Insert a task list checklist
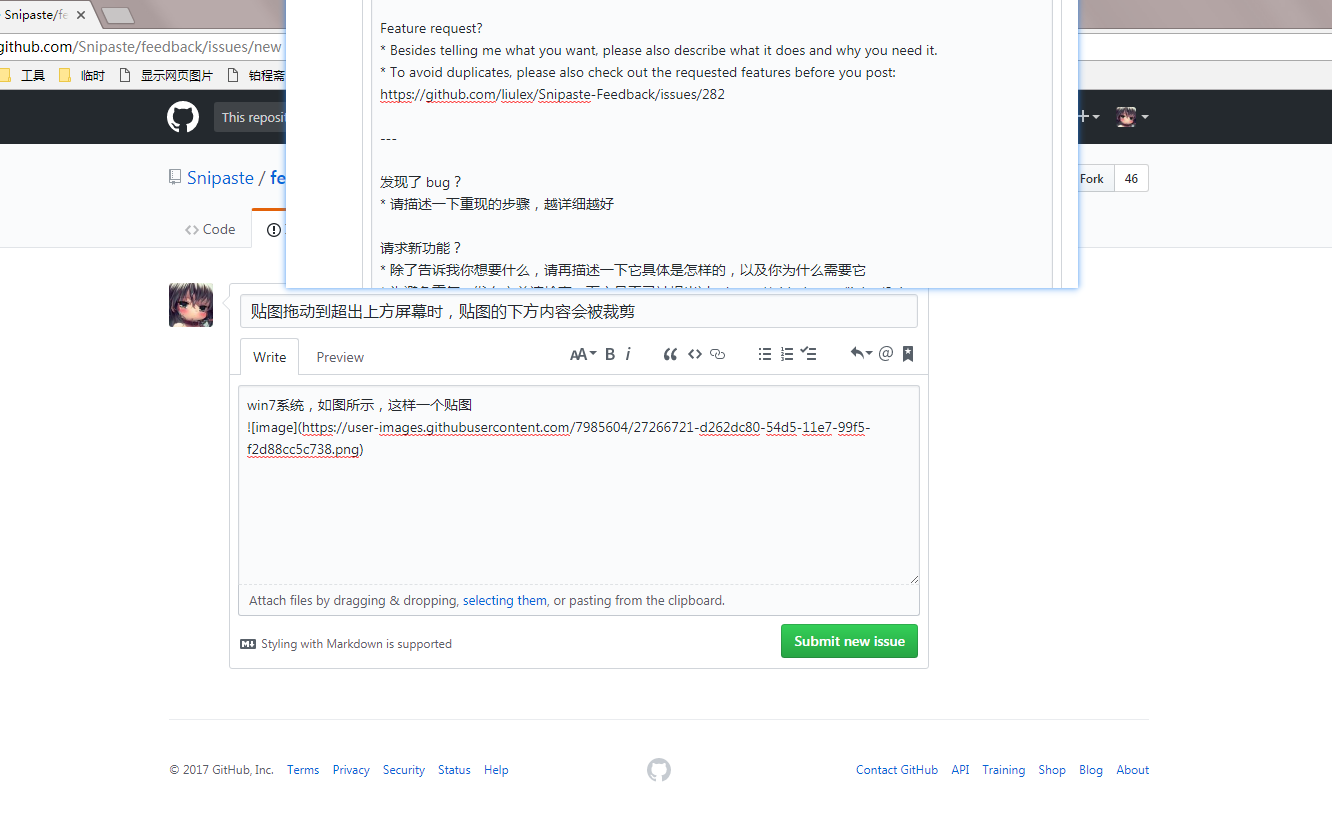Viewport: 1332px width, 835px height. [x=808, y=353]
